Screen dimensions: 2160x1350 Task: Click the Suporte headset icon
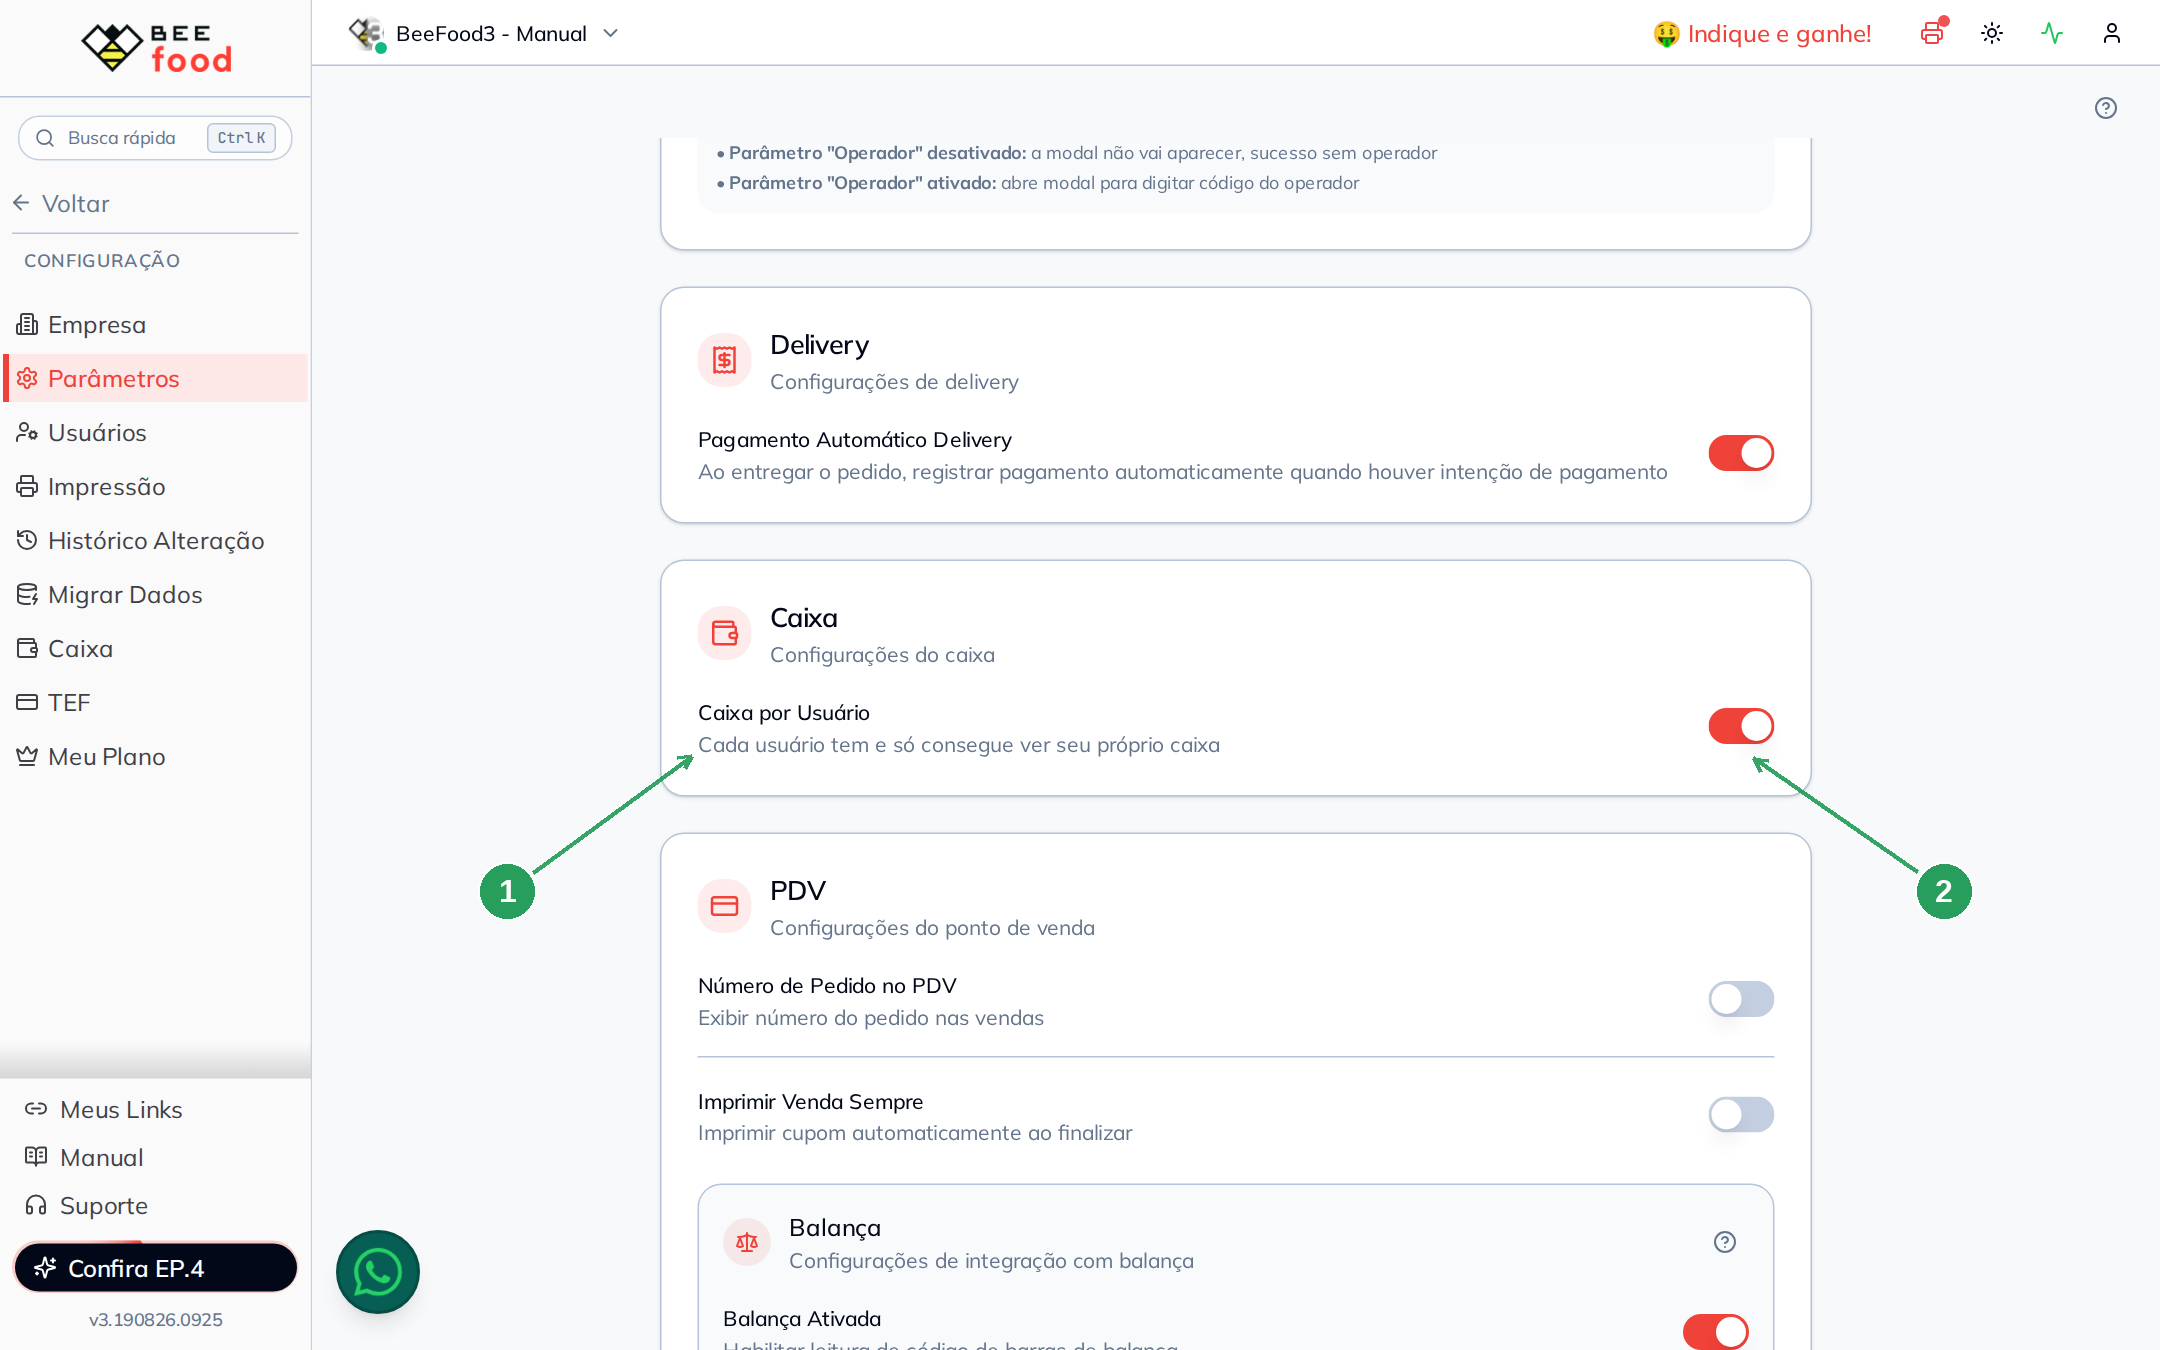(x=36, y=1204)
